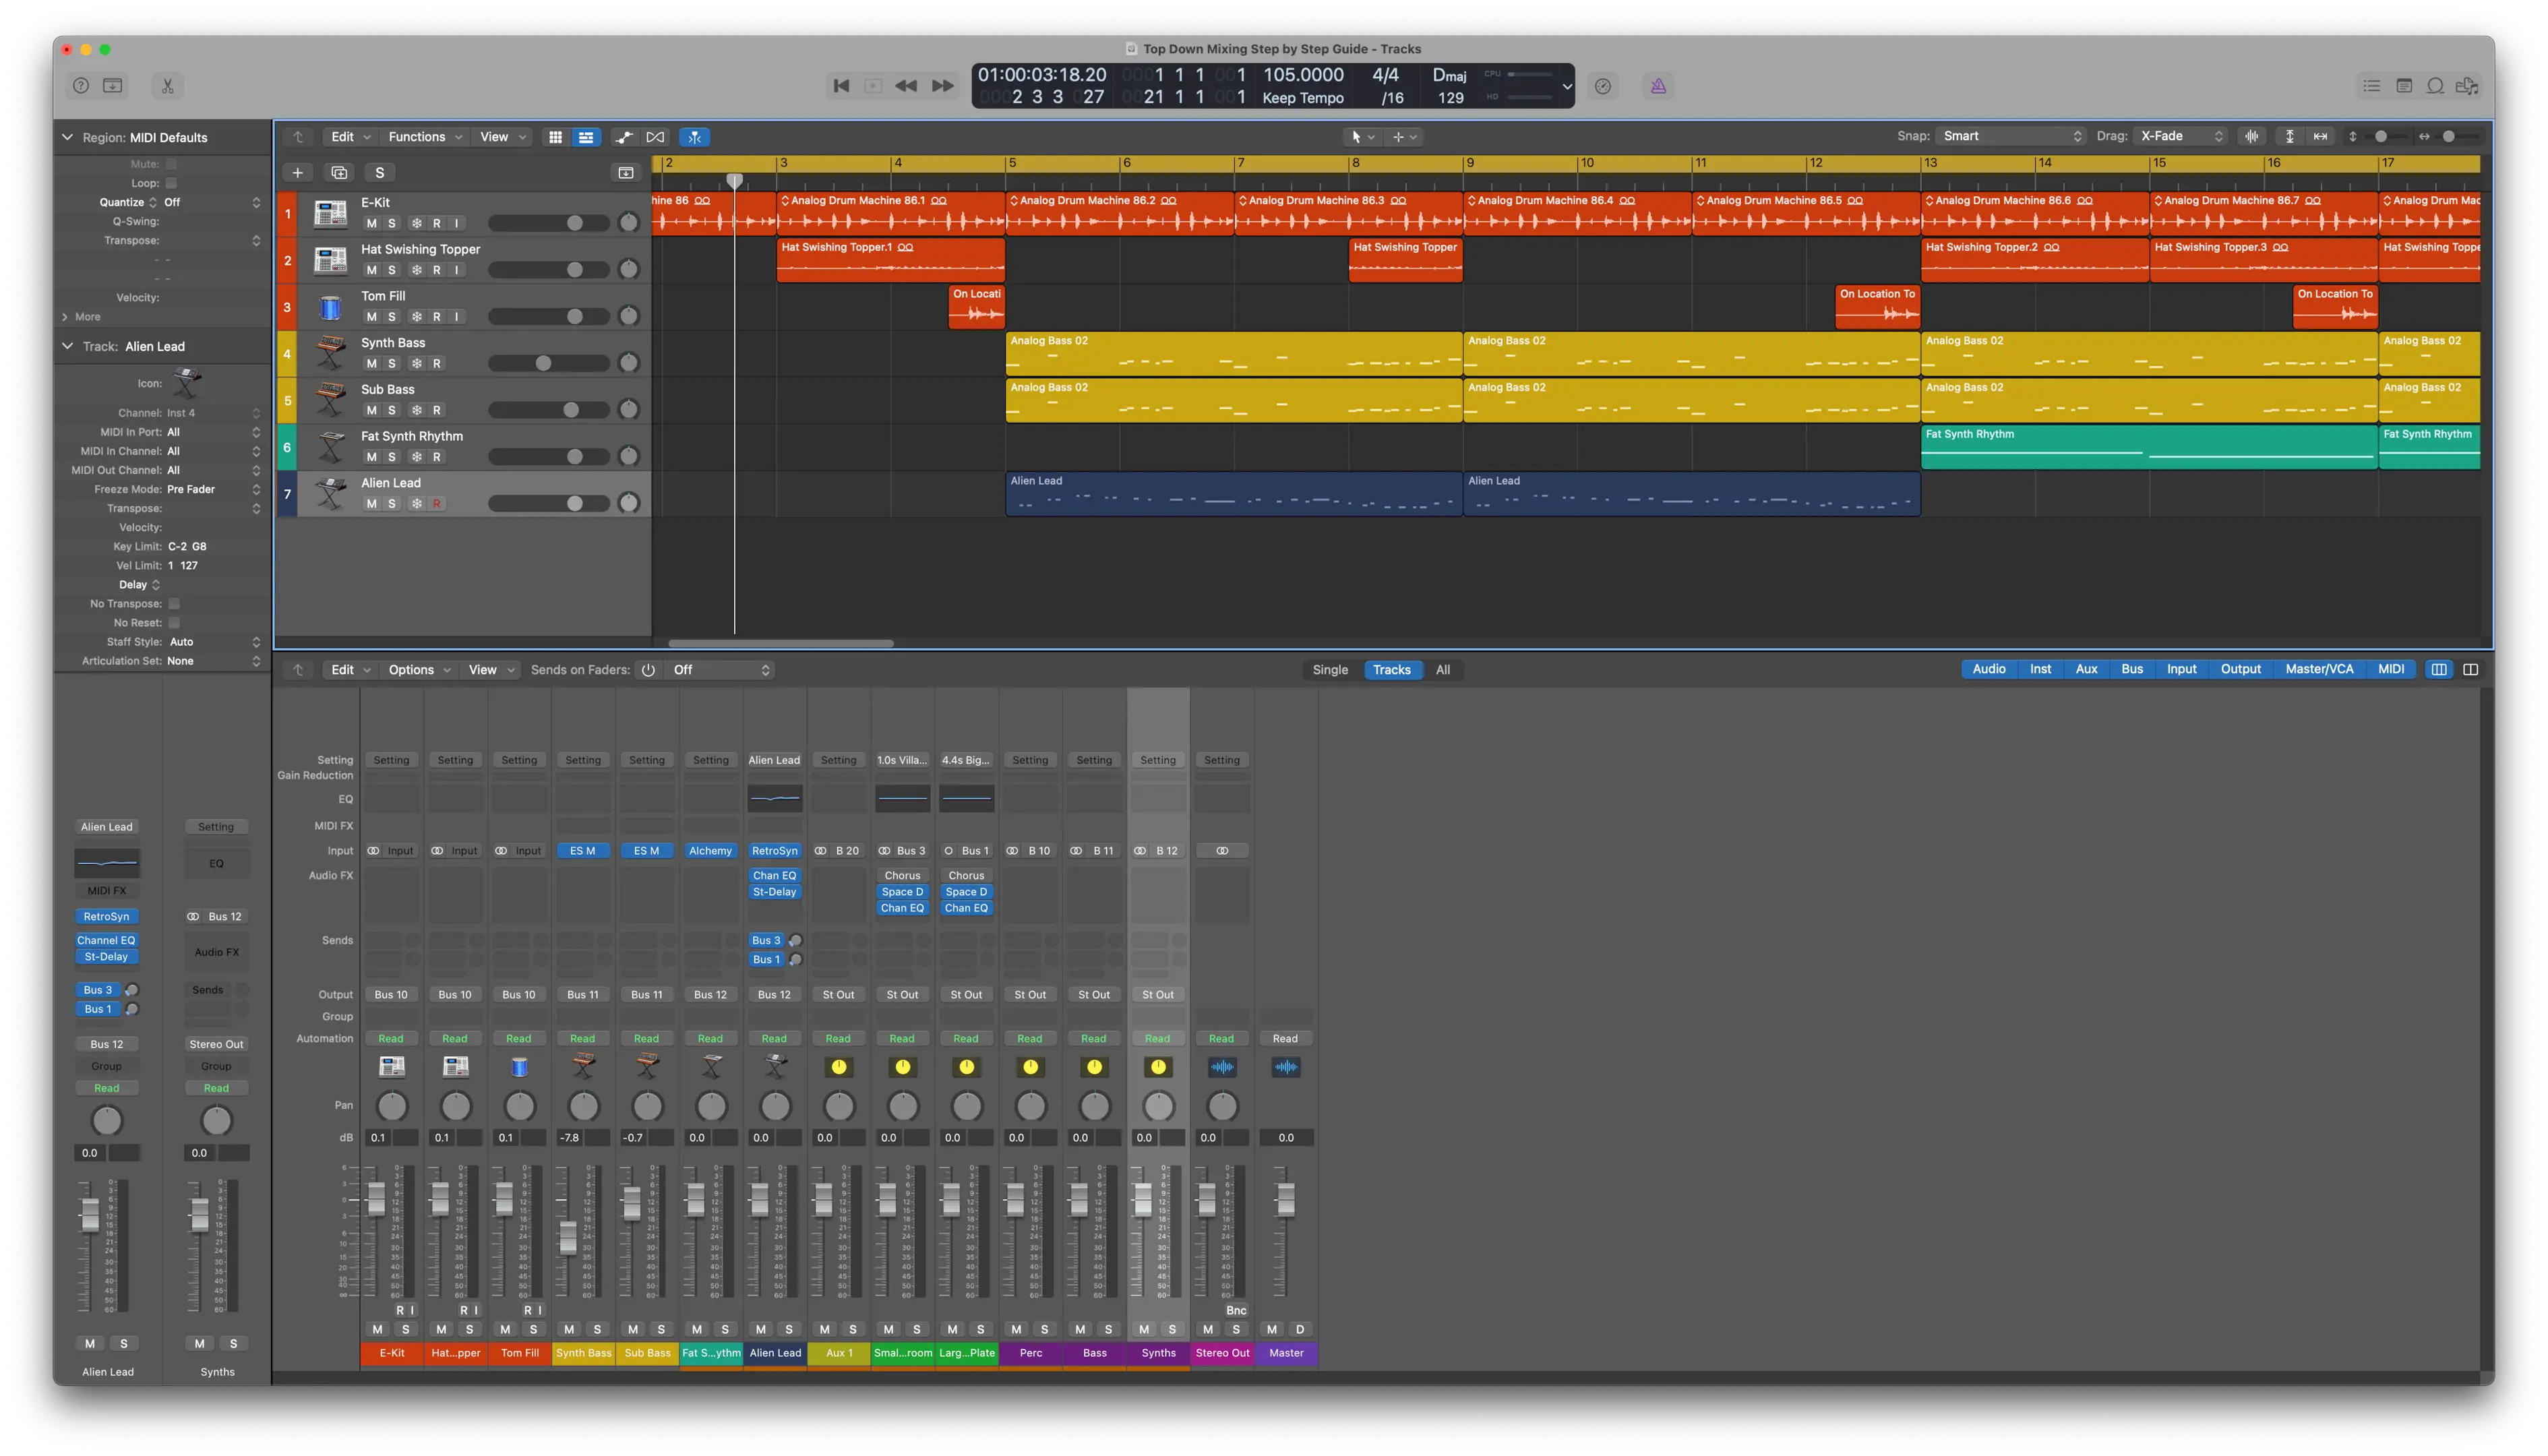2548x1456 pixels.
Task: Click the Record Enable button on Alien Lead track
Action: (434, 502)
